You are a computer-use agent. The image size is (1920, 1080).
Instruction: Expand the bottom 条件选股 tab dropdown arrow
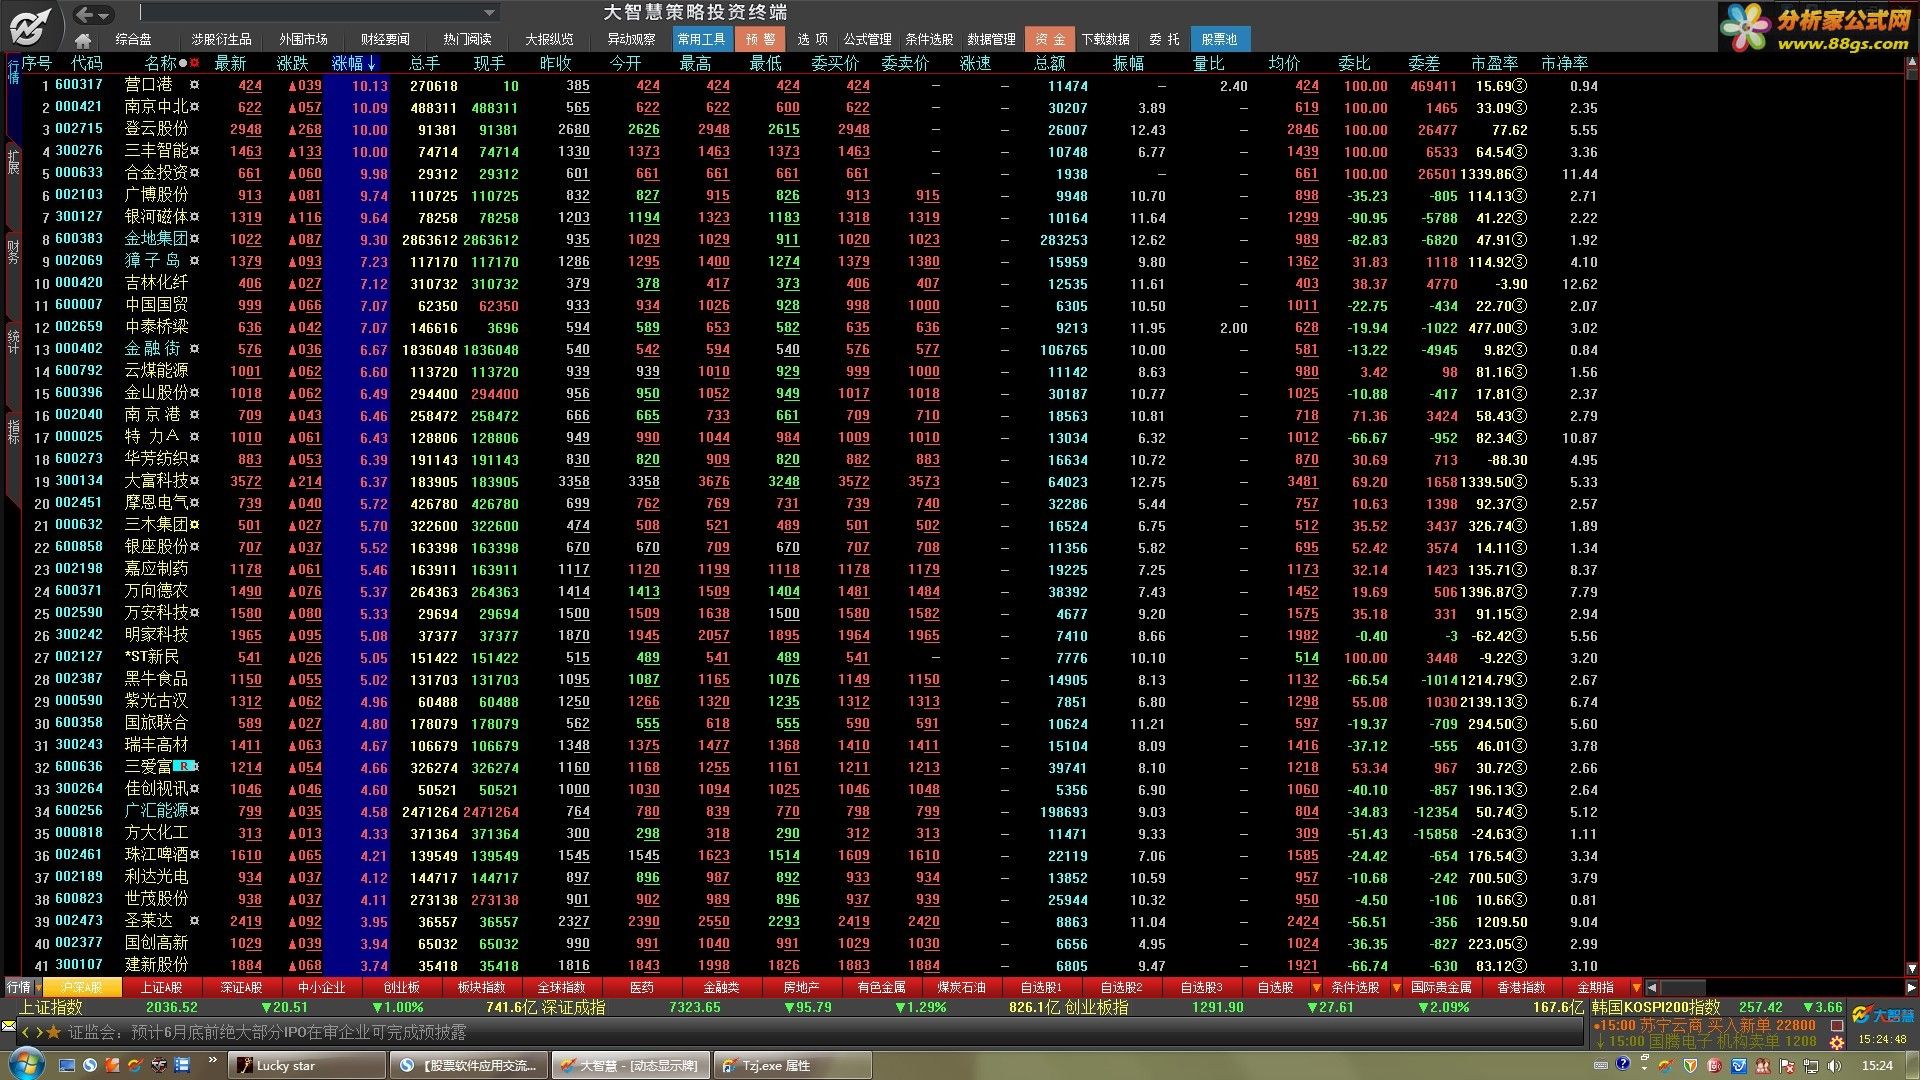click(1396, 987)
